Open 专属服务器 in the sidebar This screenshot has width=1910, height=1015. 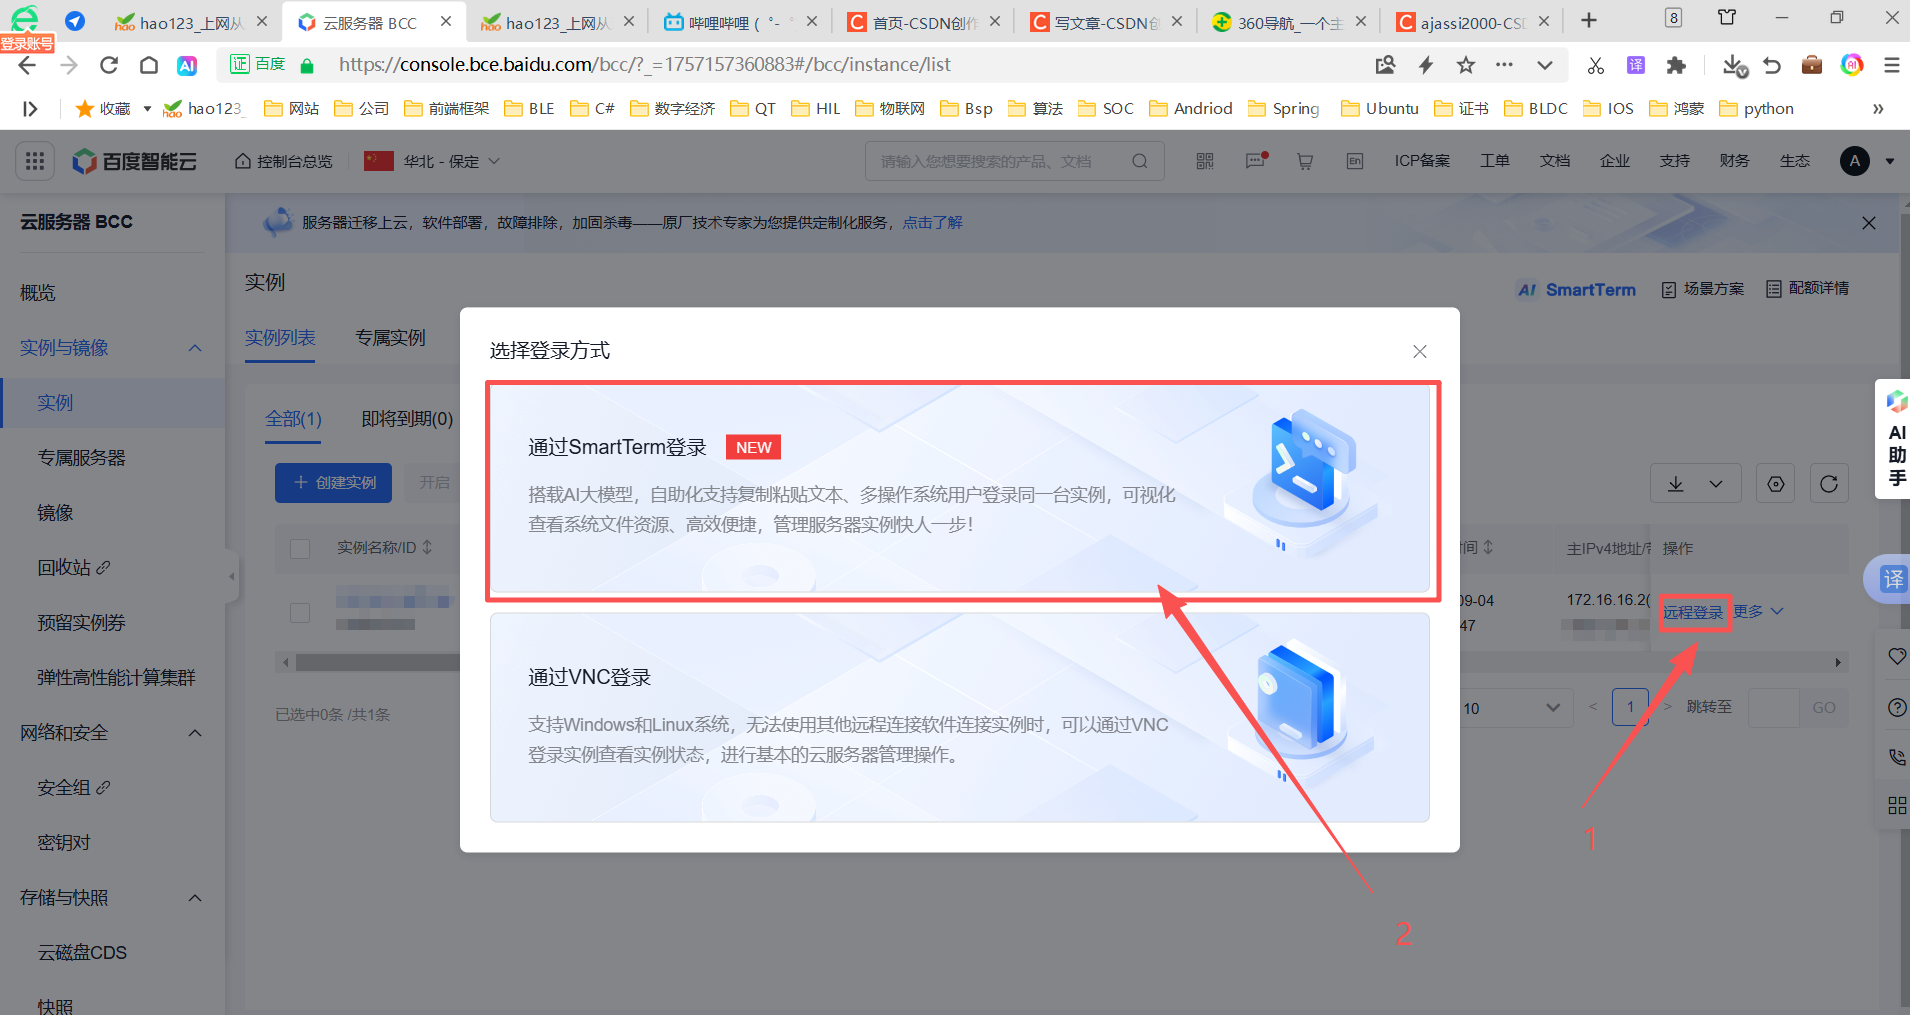pos(82,458)
